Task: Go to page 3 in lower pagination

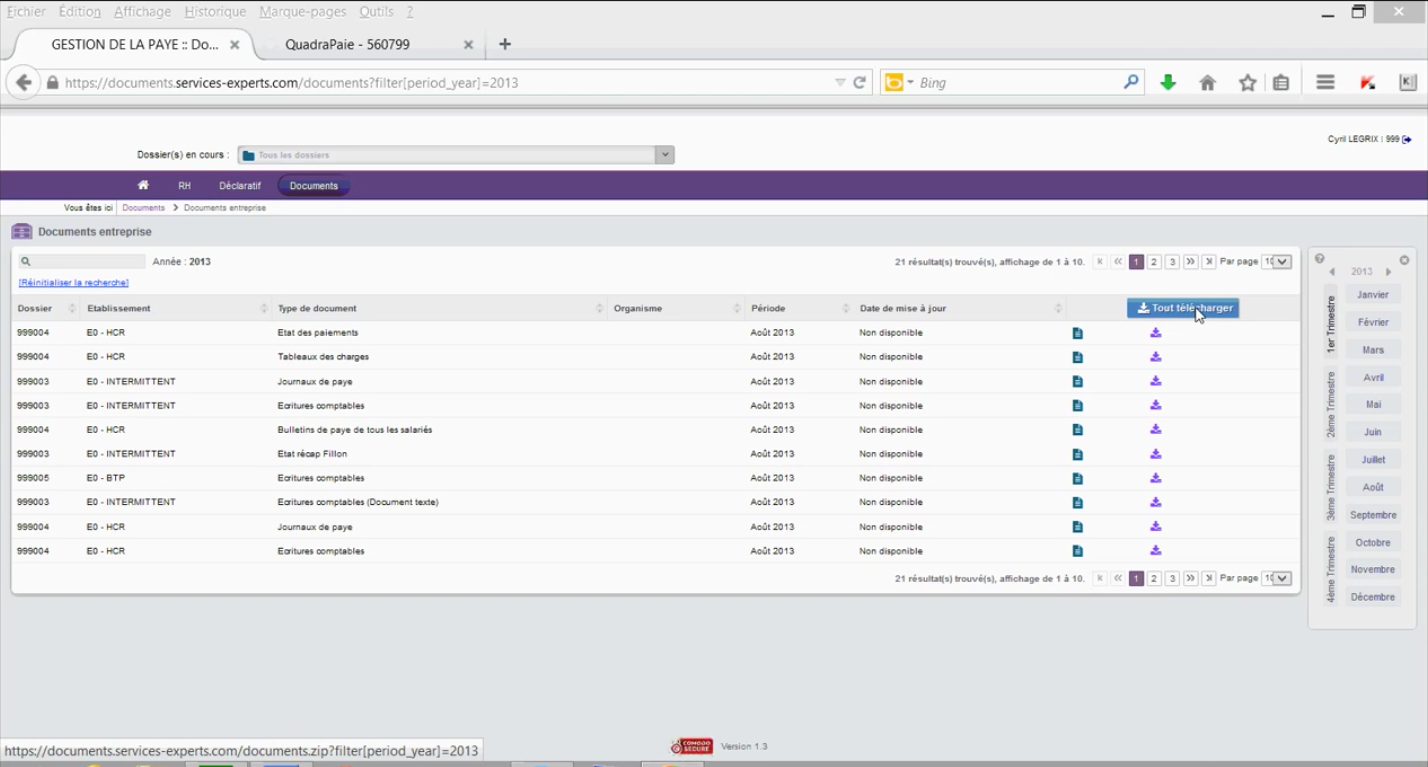Action: (x=1172, y=578)
